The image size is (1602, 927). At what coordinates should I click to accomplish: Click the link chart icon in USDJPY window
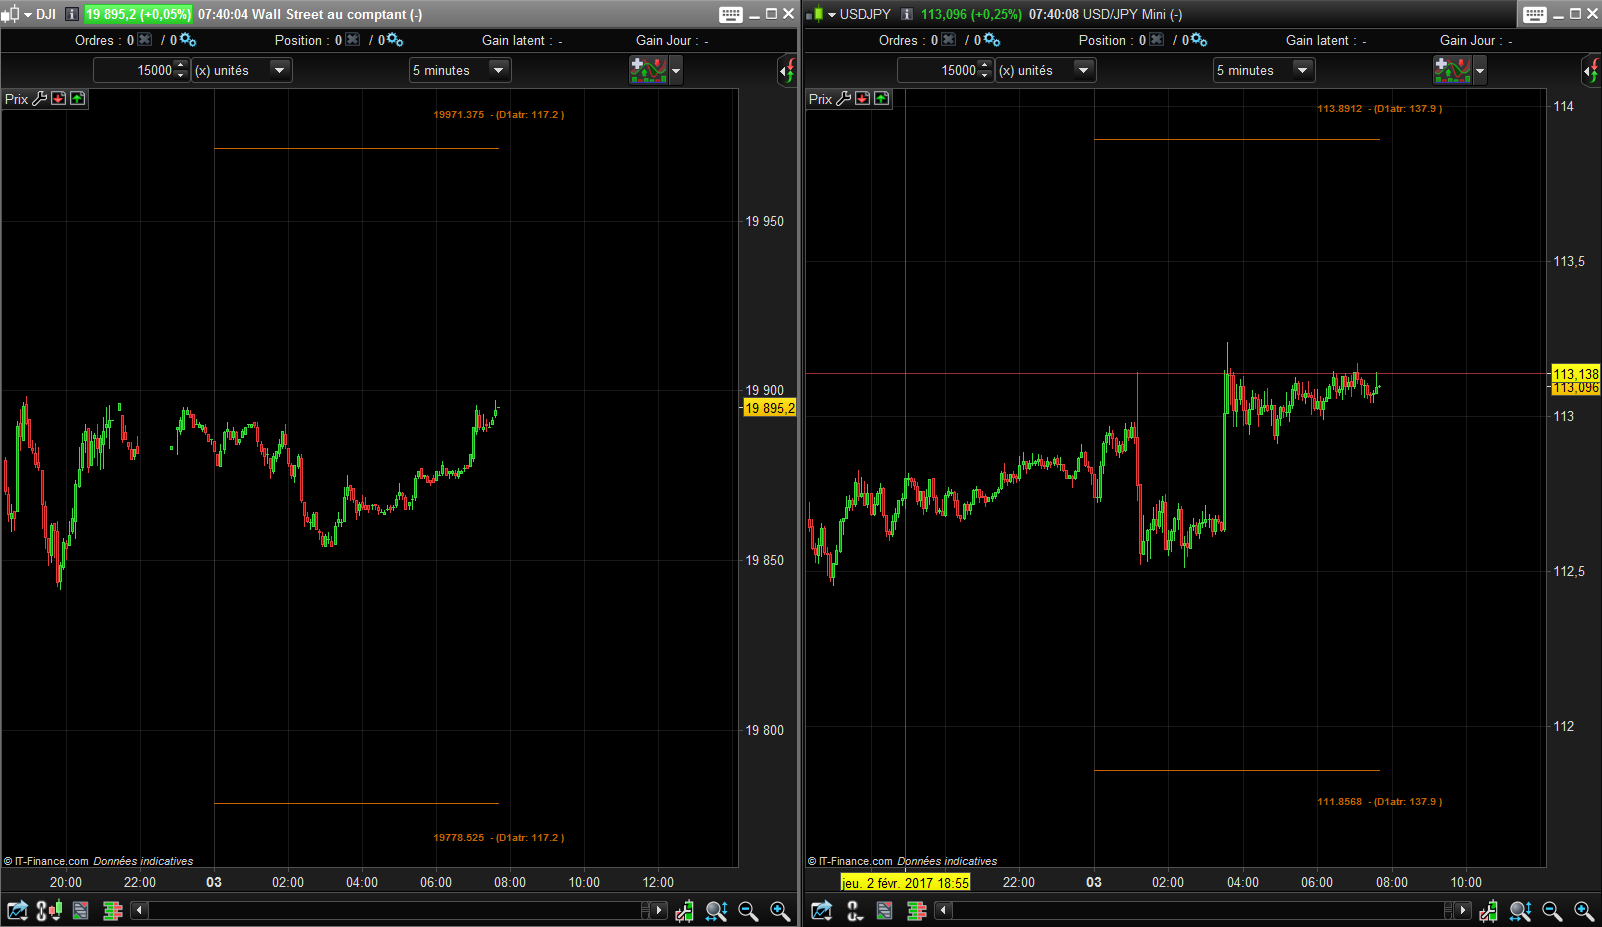[854, 911]
